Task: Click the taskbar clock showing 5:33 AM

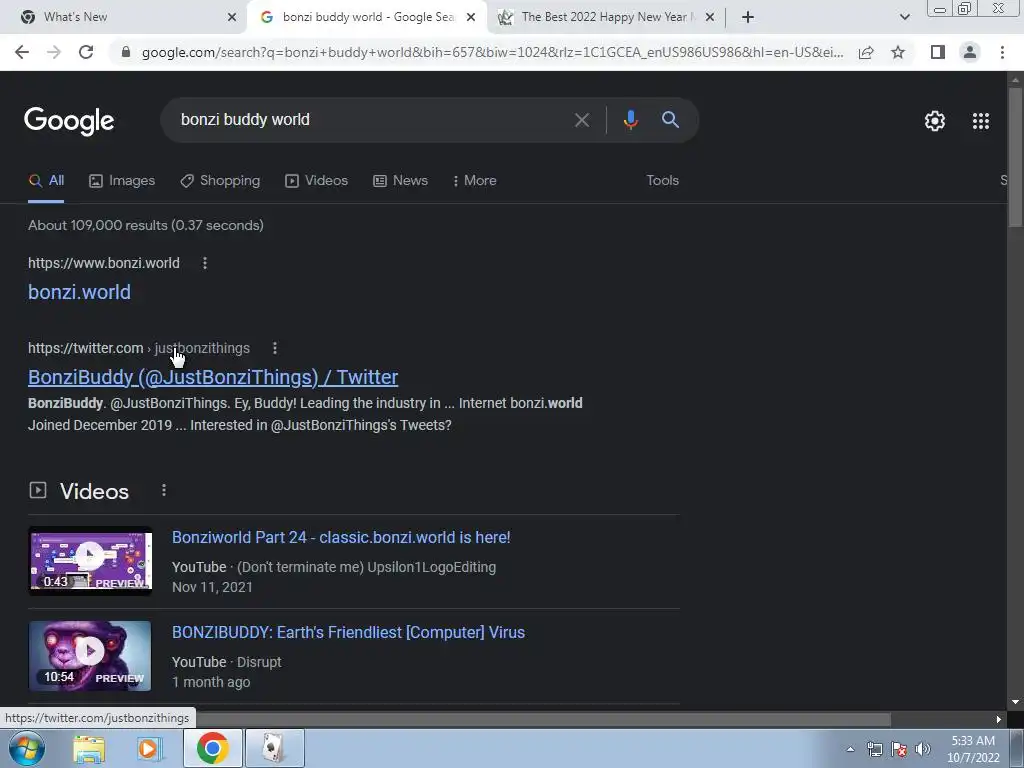Action: [x=973, y=749]
